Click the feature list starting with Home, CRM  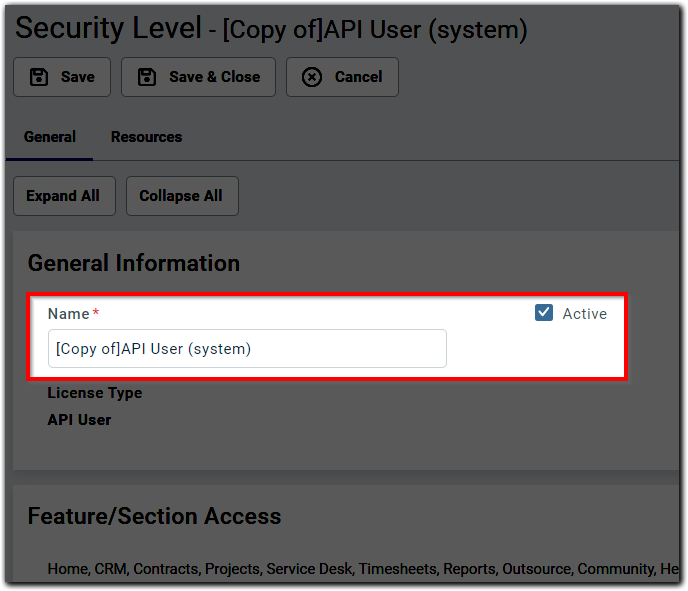coord(363,569)
